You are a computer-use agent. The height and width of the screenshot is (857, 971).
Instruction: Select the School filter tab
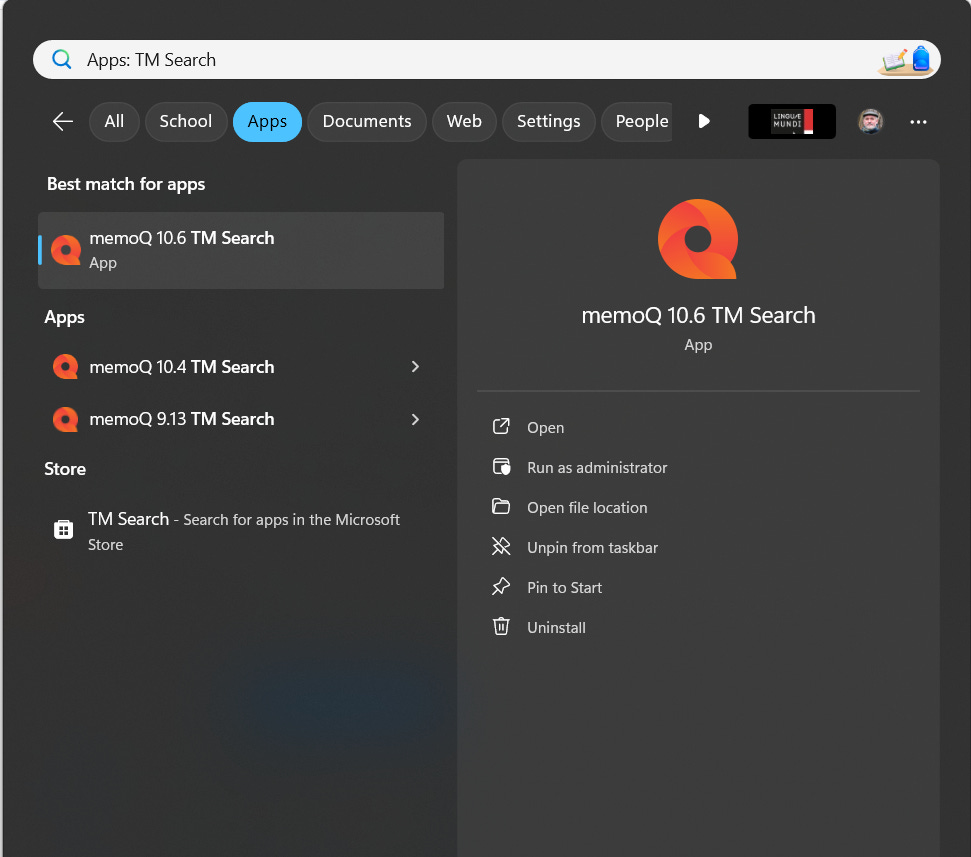point(186,121)
